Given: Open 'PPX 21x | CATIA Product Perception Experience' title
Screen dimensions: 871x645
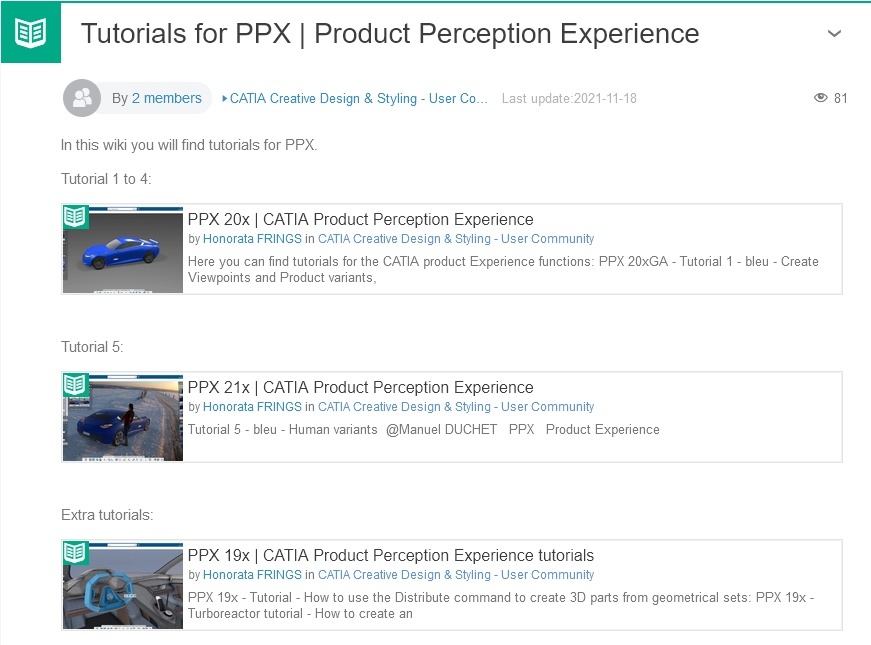Looking at the screenshot, I should pos(360,387).
